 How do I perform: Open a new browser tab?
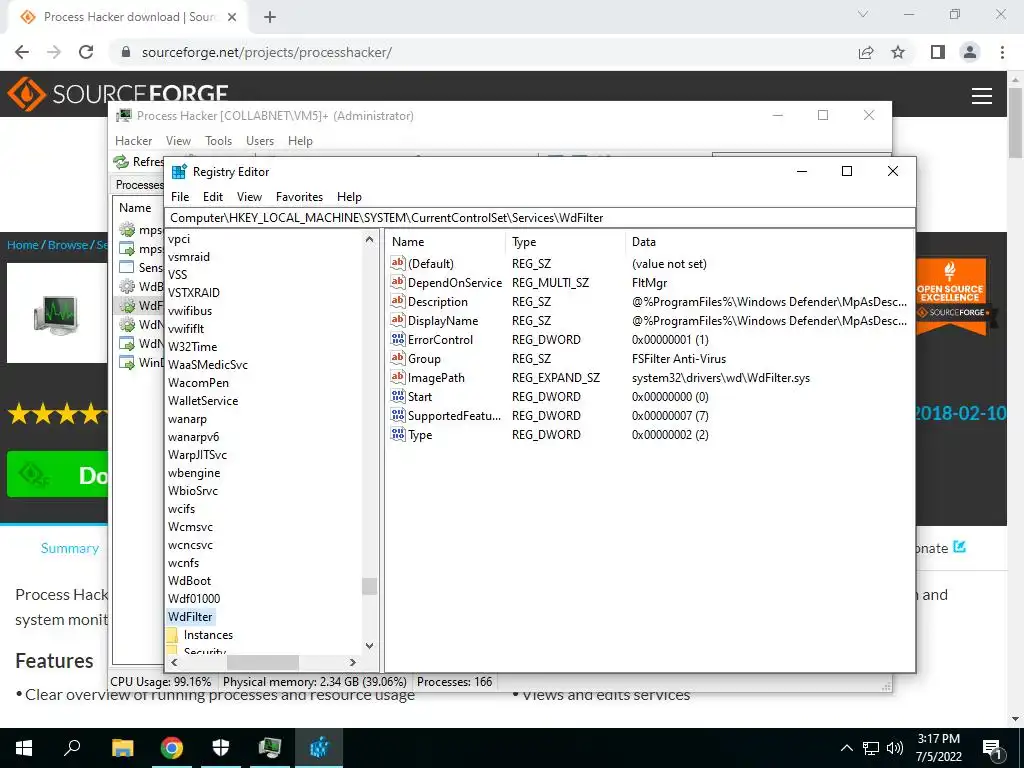[270, 17]
